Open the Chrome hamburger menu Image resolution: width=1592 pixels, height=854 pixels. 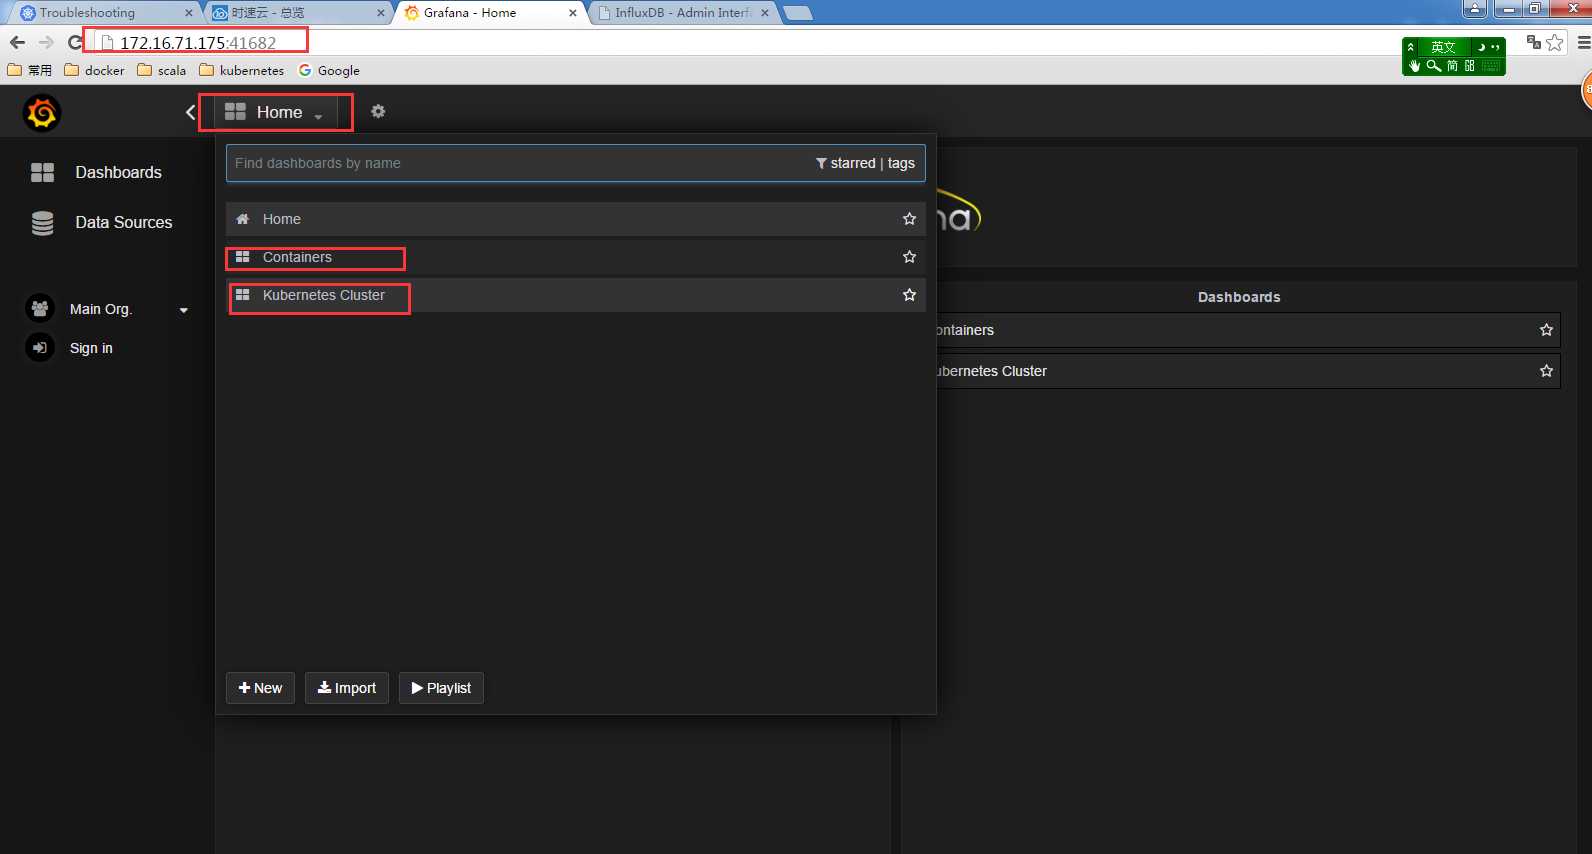[1583, 42]
